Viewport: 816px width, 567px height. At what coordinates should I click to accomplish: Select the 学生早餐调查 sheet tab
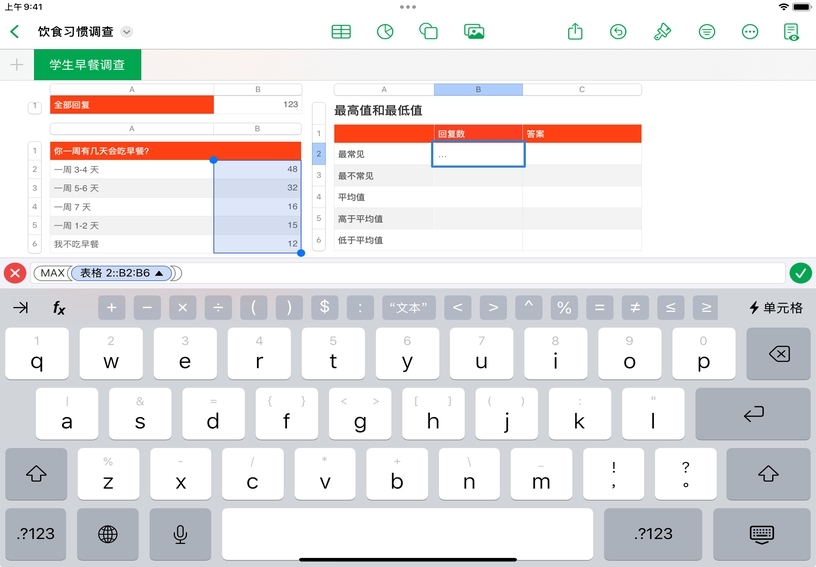[x=87, y=65]
